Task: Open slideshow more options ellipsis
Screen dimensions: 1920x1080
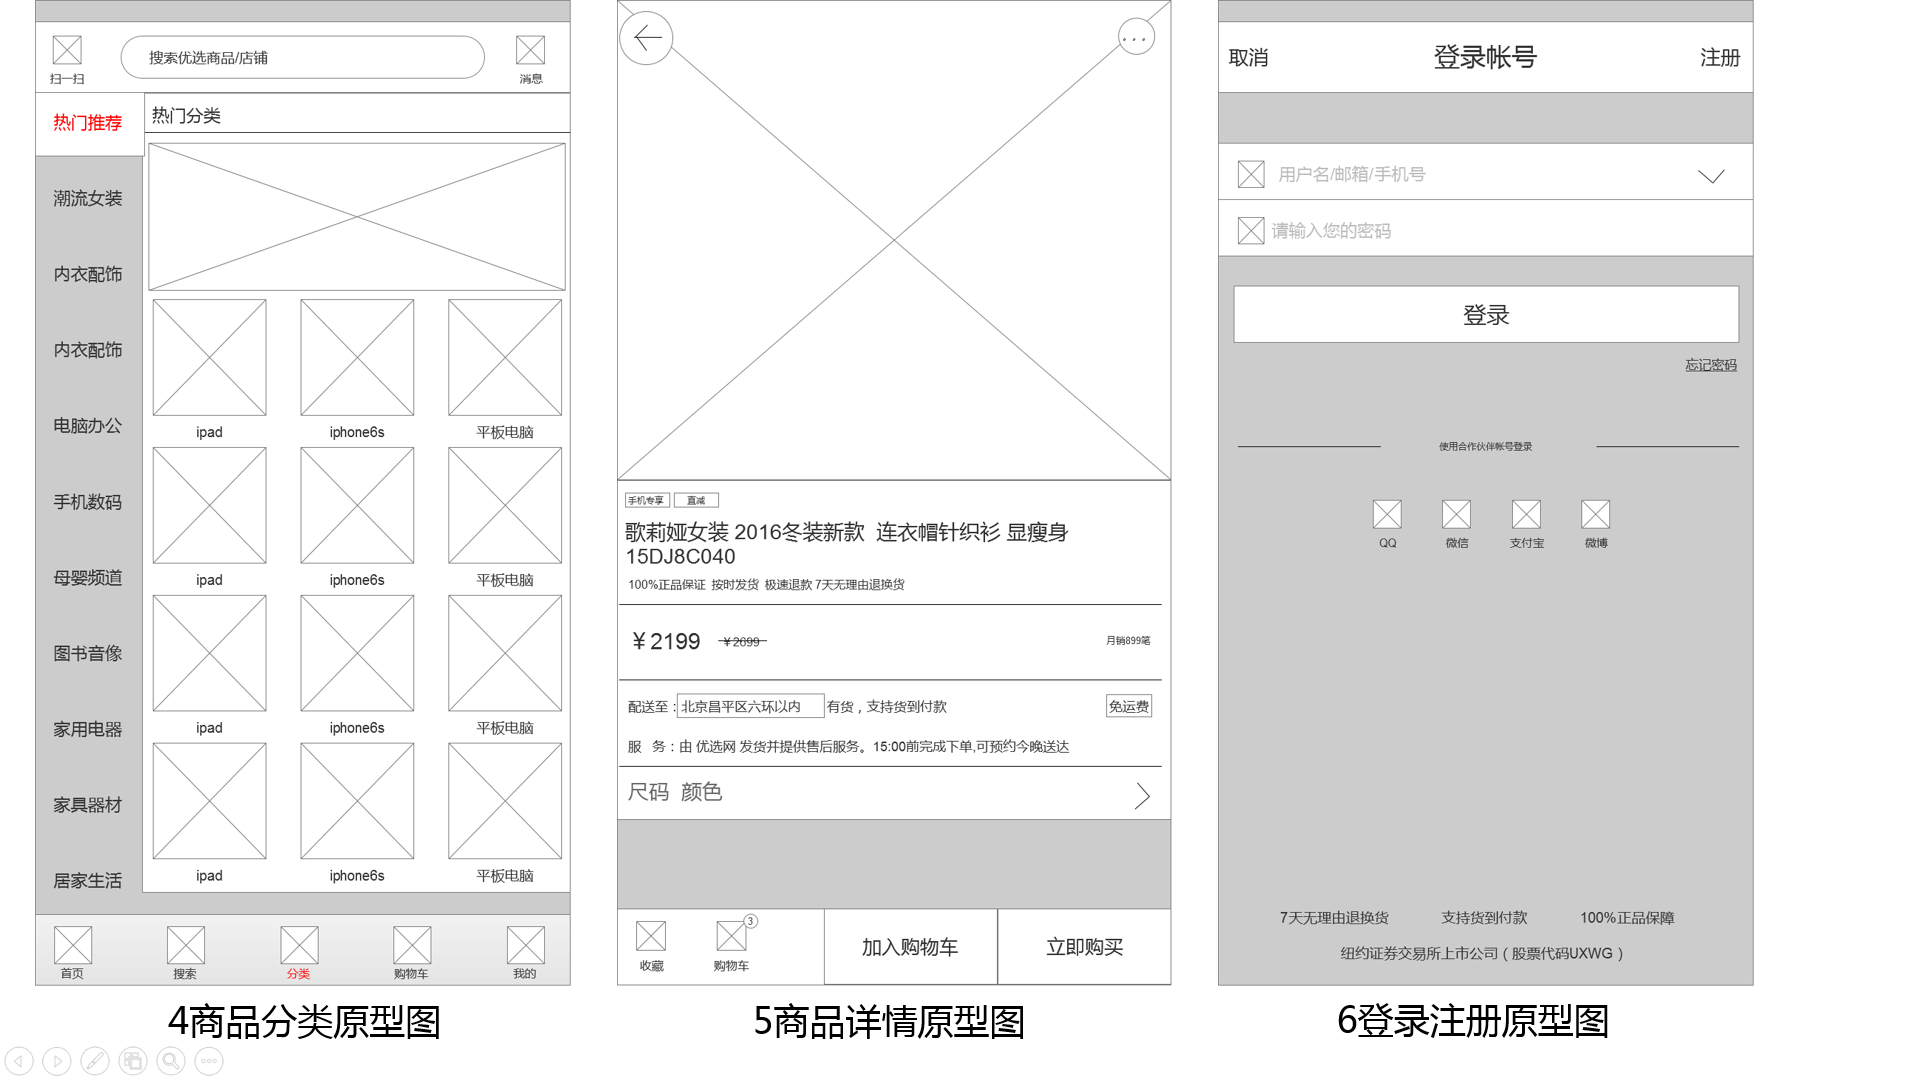Action: pyautogui.click(x=209, y=1061)
